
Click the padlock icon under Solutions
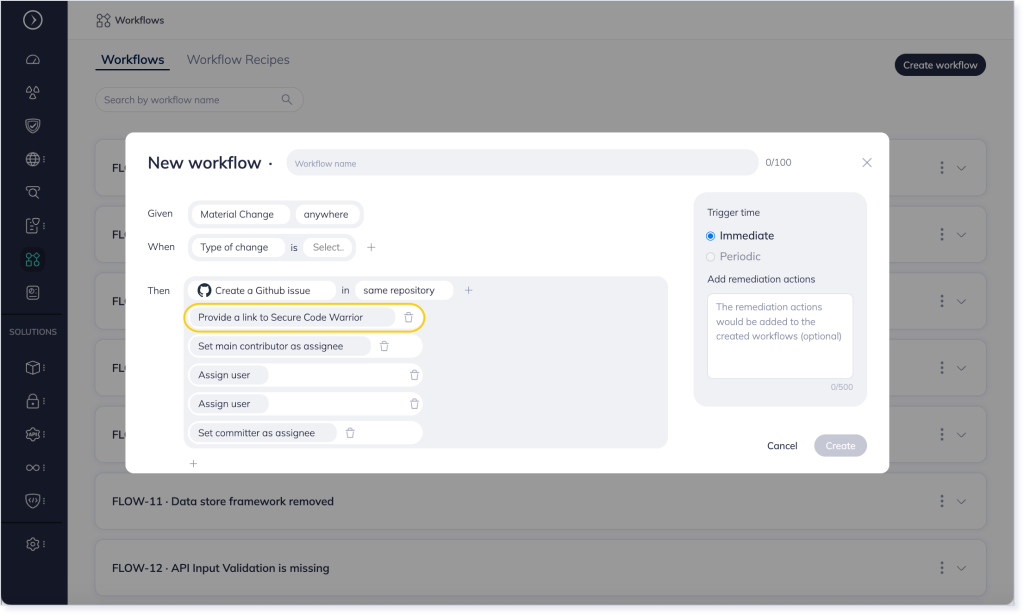pos(33,401)
